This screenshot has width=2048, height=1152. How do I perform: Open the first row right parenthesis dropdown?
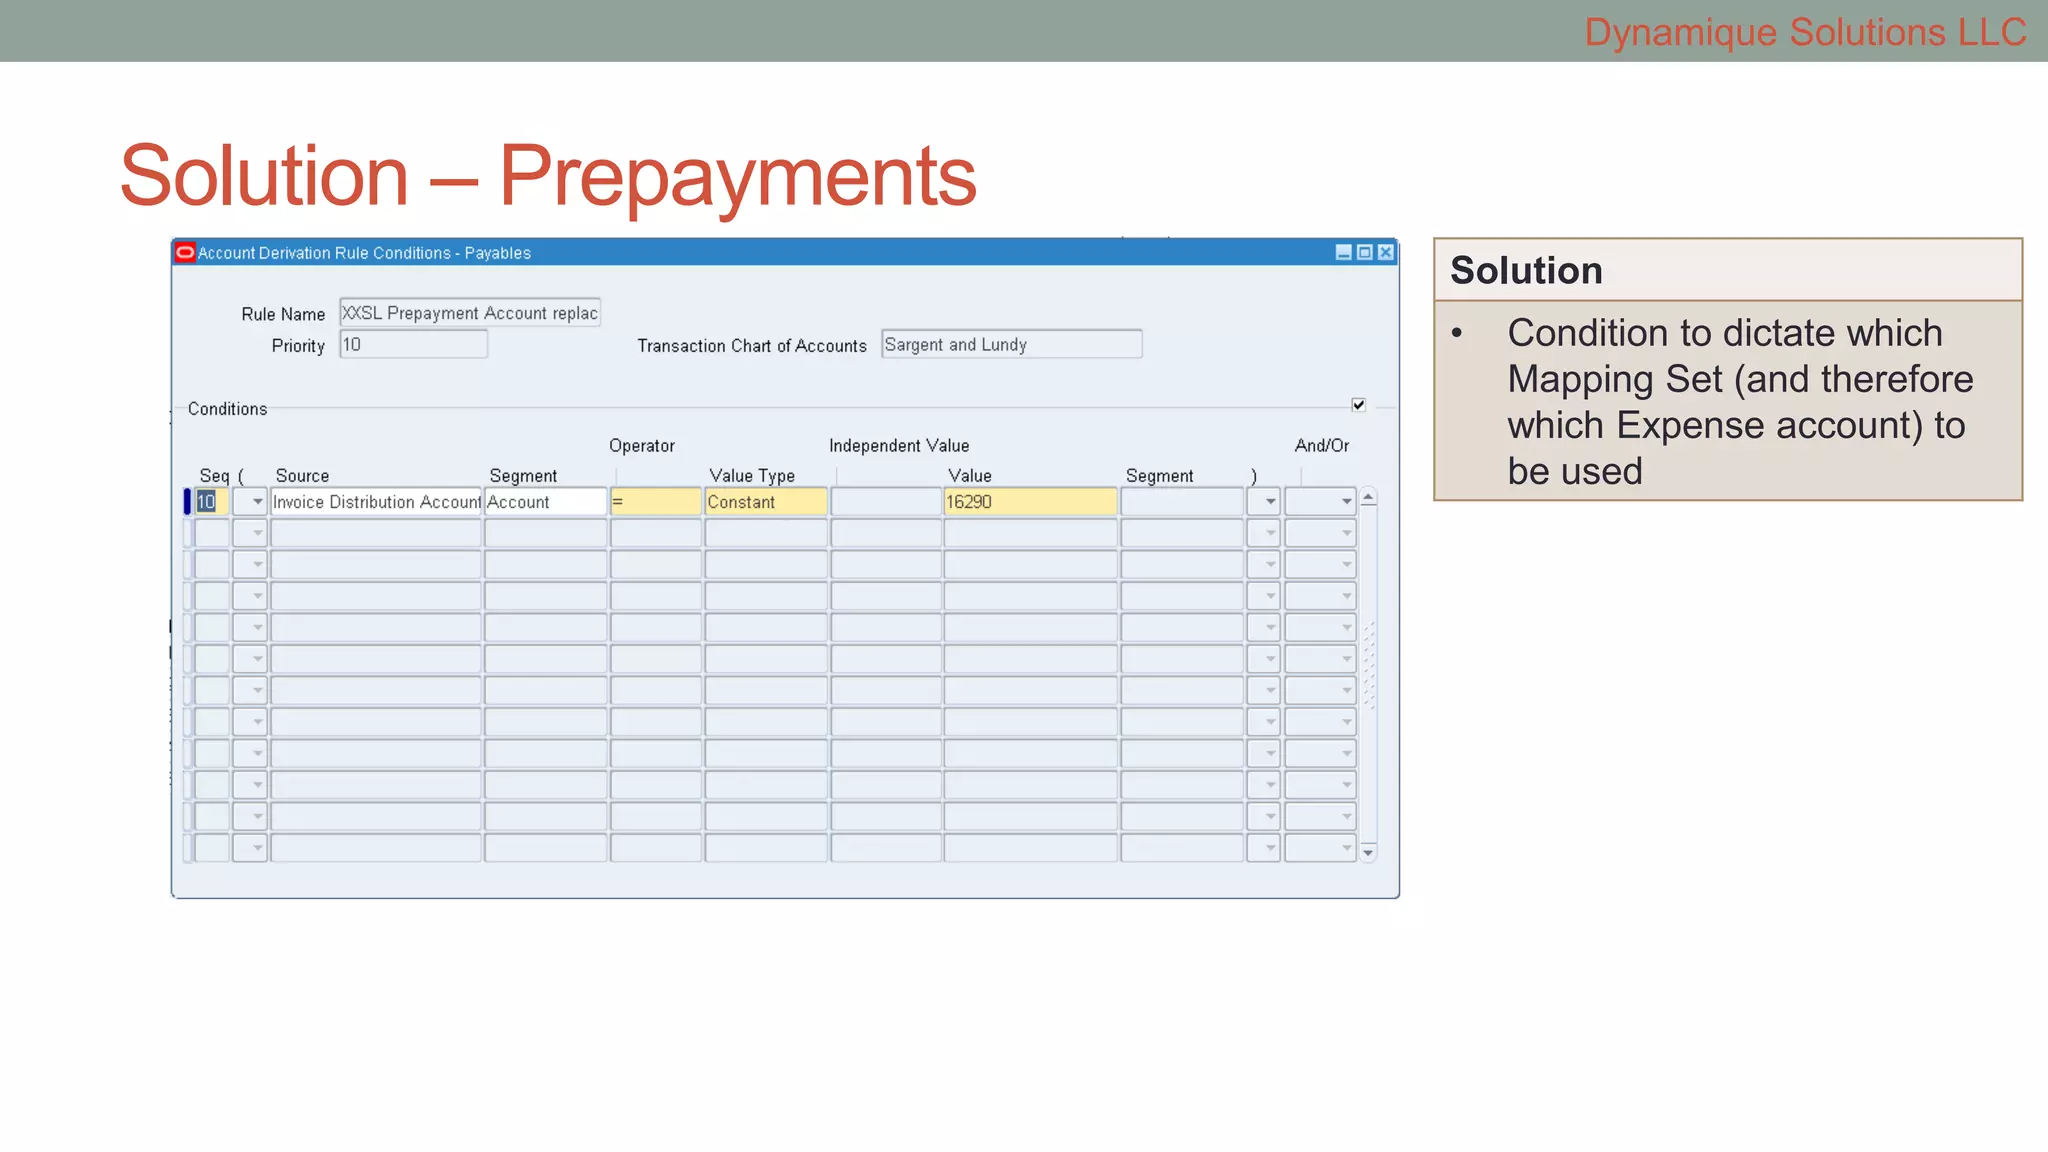tap(1270, 502)
